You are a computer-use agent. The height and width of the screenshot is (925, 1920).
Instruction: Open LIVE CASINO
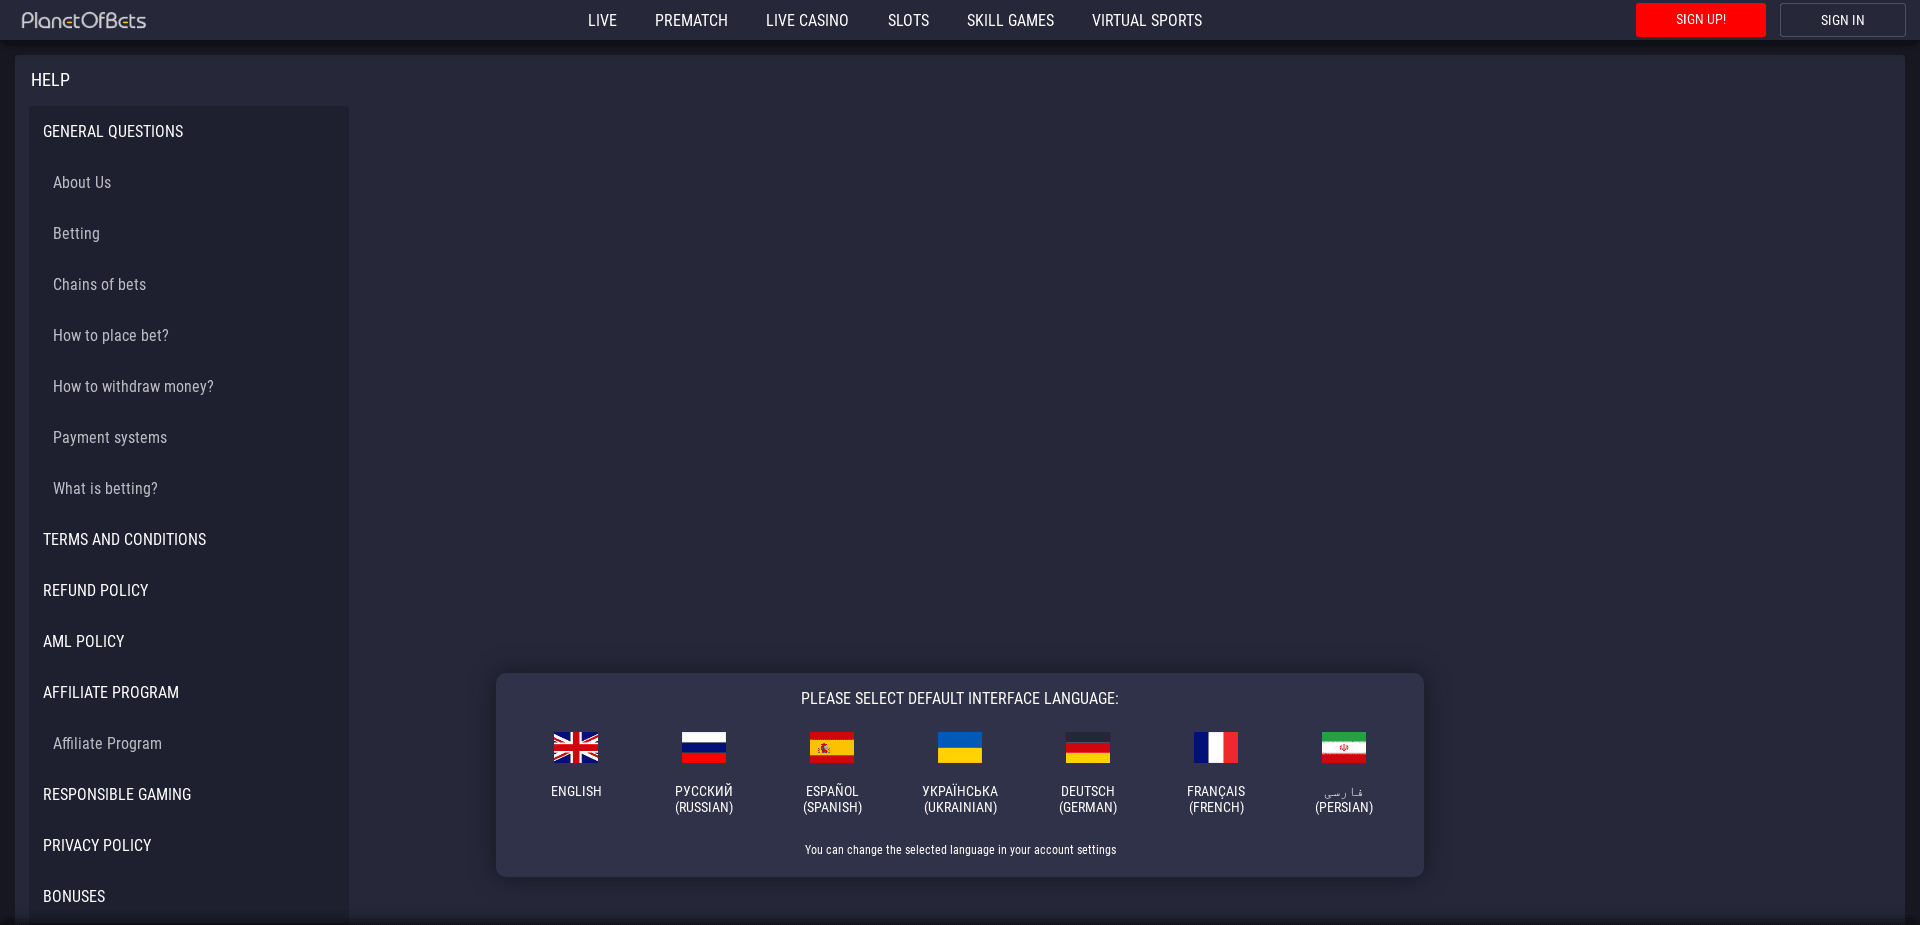coord(806,20)
